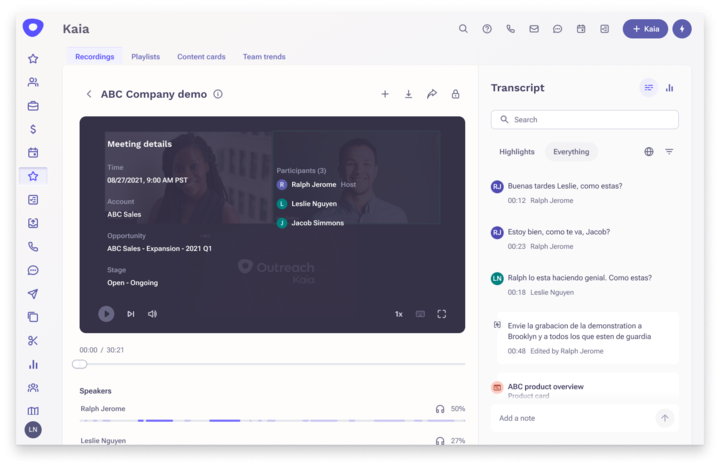This screenshot has height=465, width=720.
Task: Switch to the Team trends tab
Action: 264,56
